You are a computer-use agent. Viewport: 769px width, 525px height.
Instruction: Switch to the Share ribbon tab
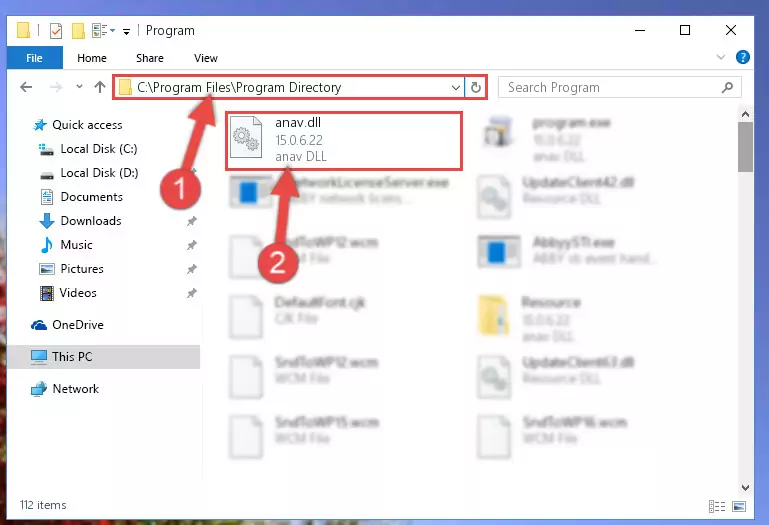[x=150, y=58]
